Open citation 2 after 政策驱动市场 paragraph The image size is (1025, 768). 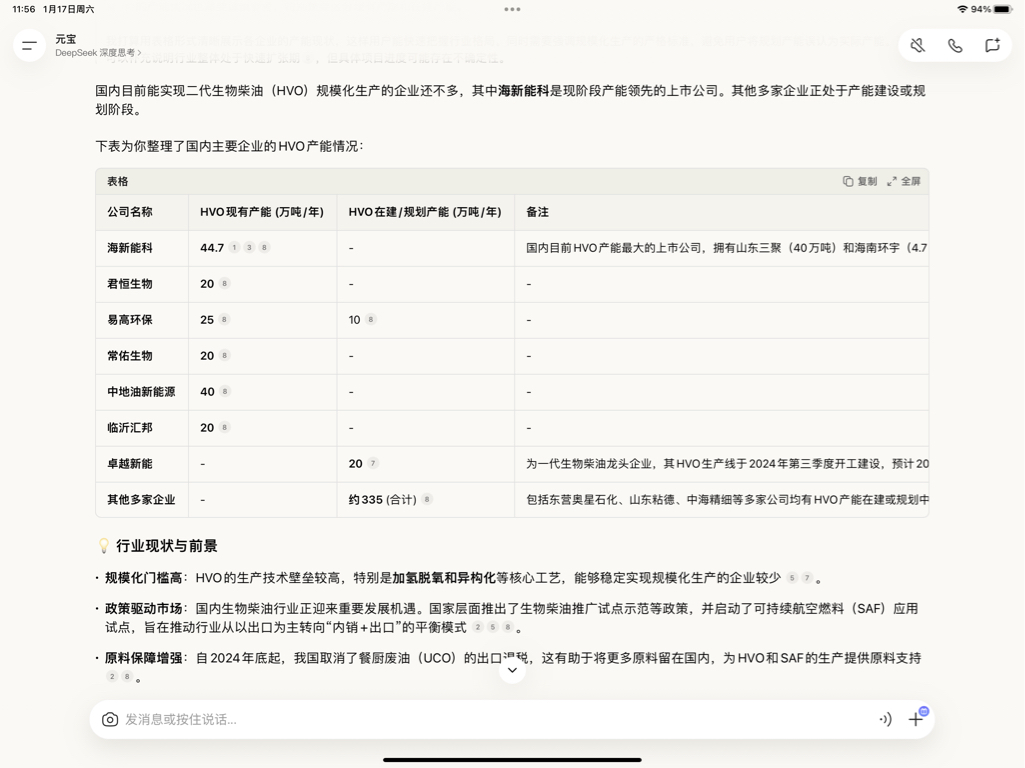(x=478, y=627)
